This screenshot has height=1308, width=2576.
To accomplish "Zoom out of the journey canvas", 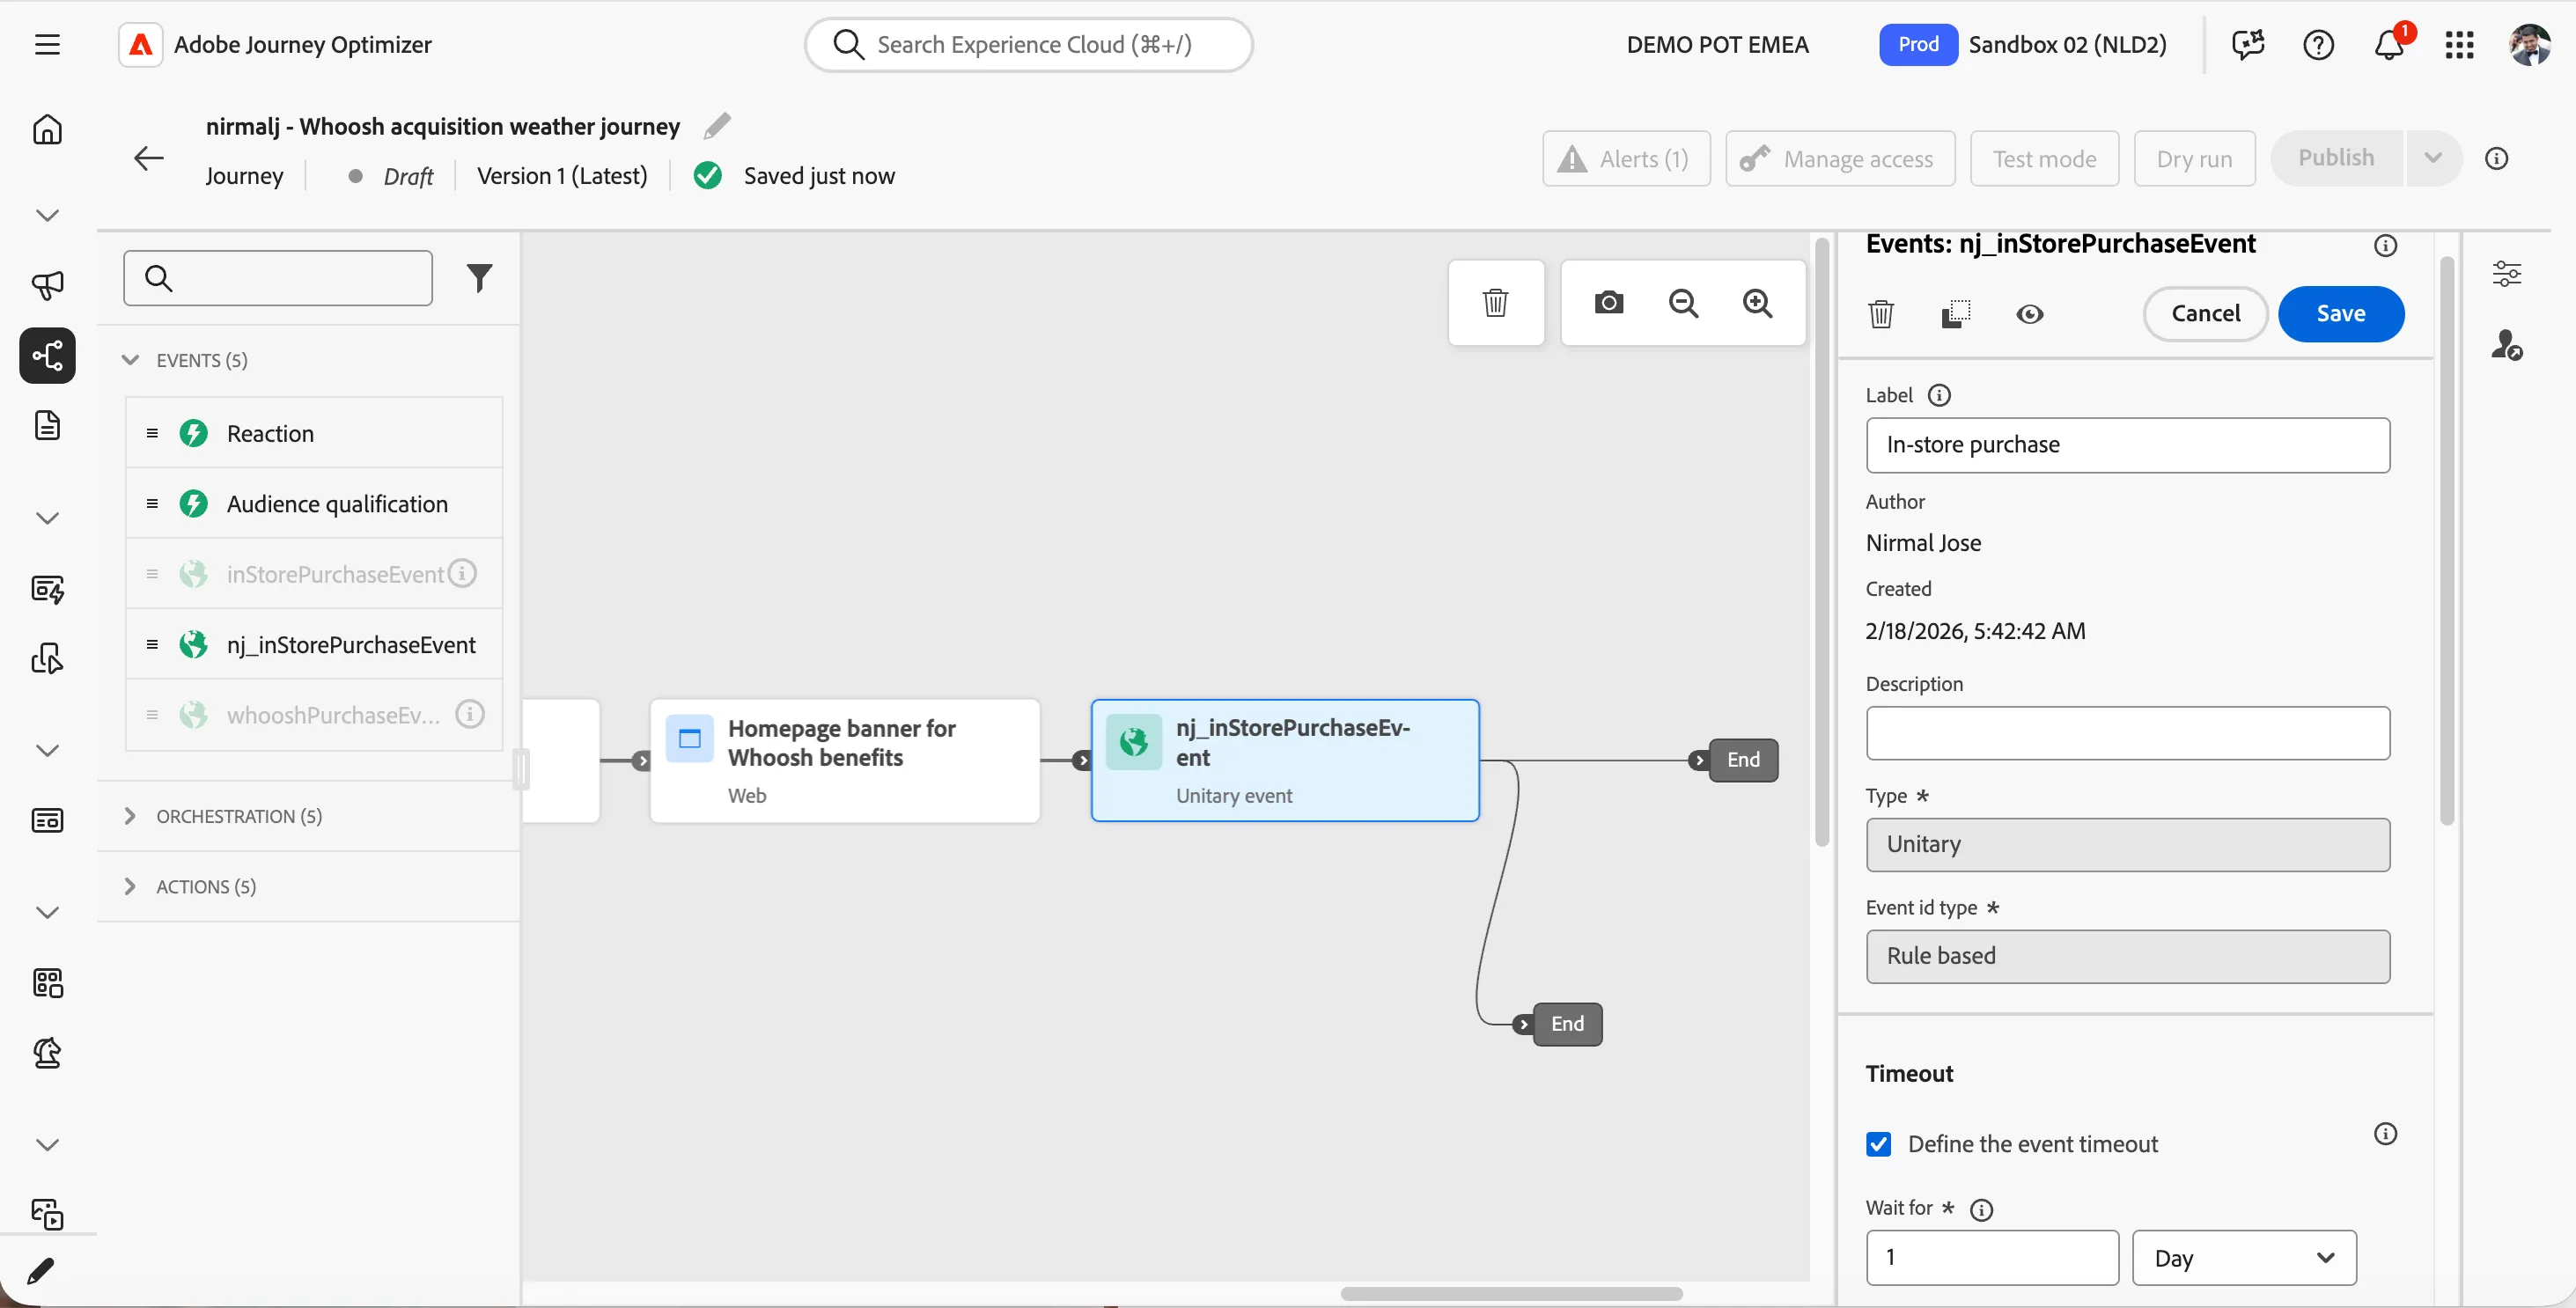I will (1683, 302).
